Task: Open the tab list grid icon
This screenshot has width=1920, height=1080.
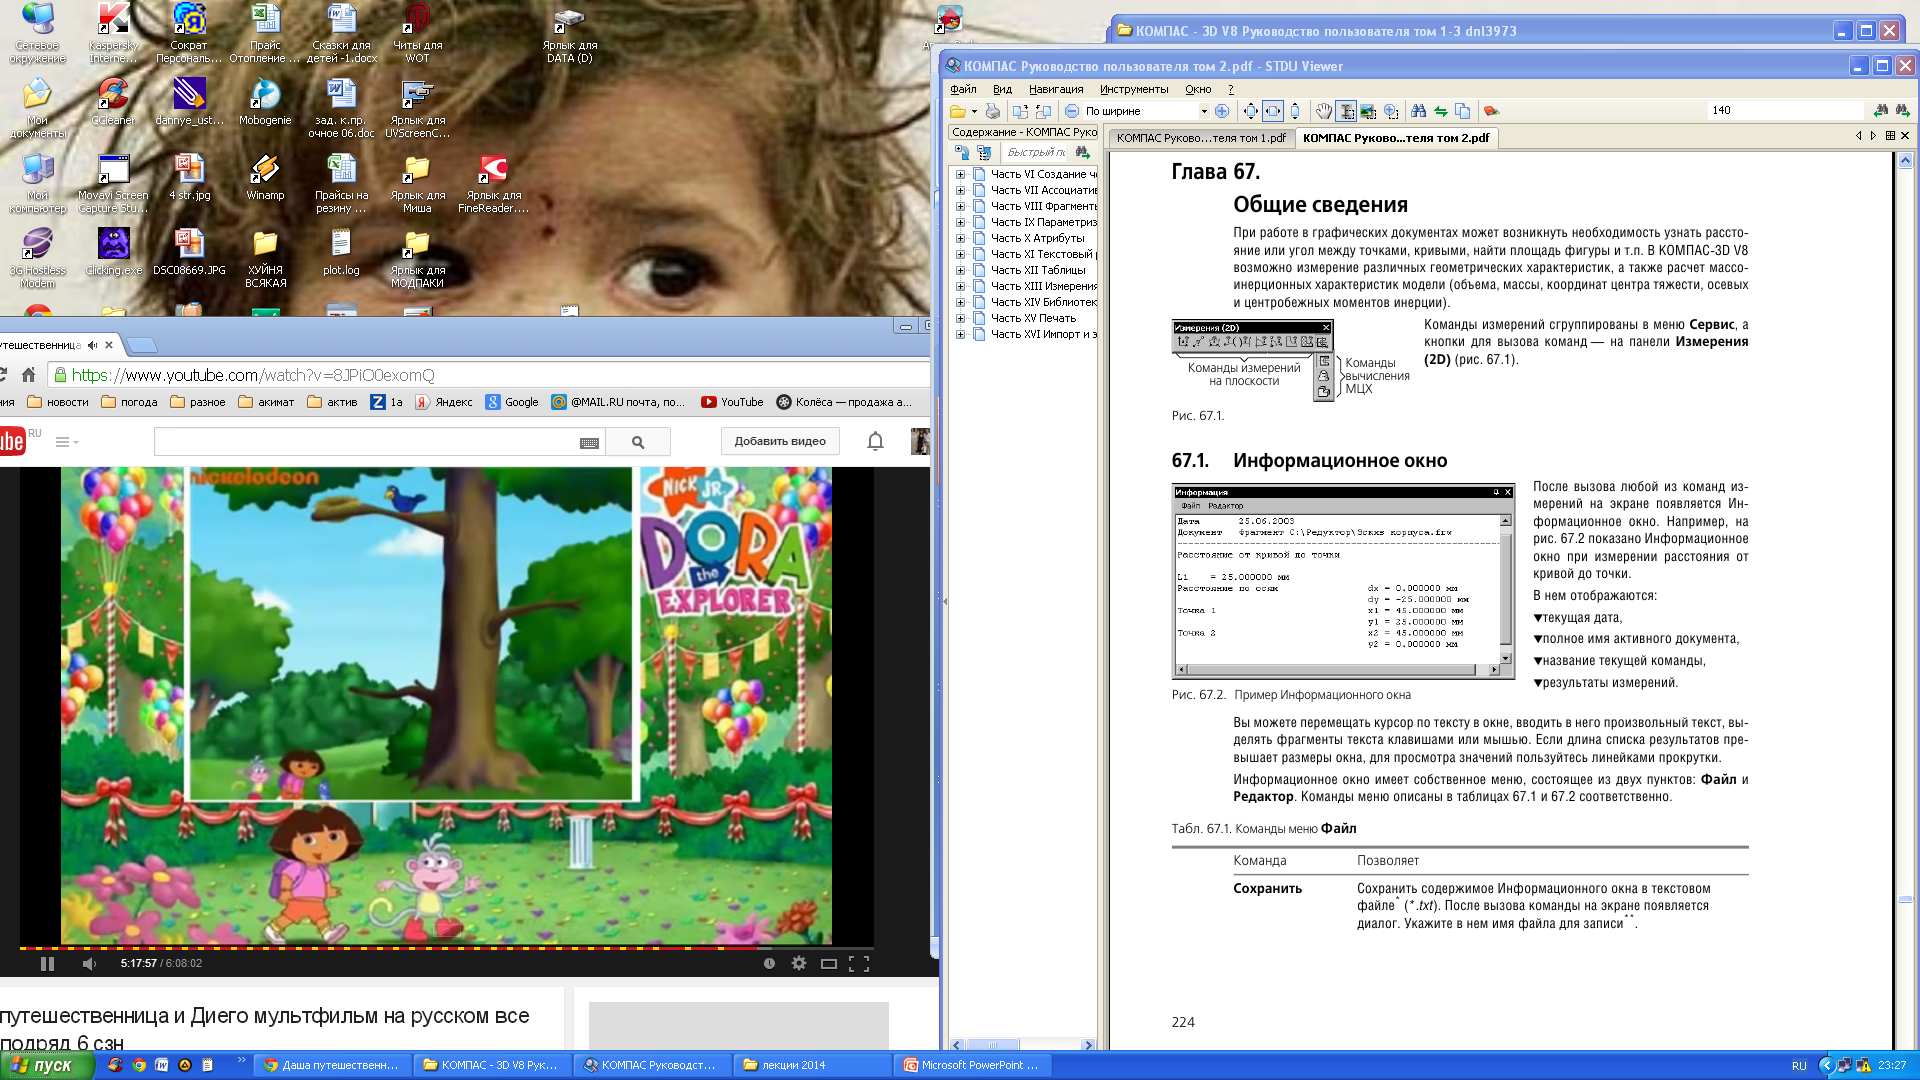Action: tap(1890, 135)
